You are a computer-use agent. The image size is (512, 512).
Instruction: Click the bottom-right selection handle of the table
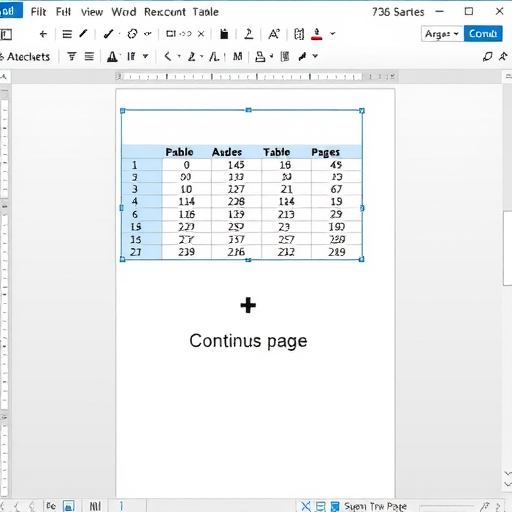[361, 259]
